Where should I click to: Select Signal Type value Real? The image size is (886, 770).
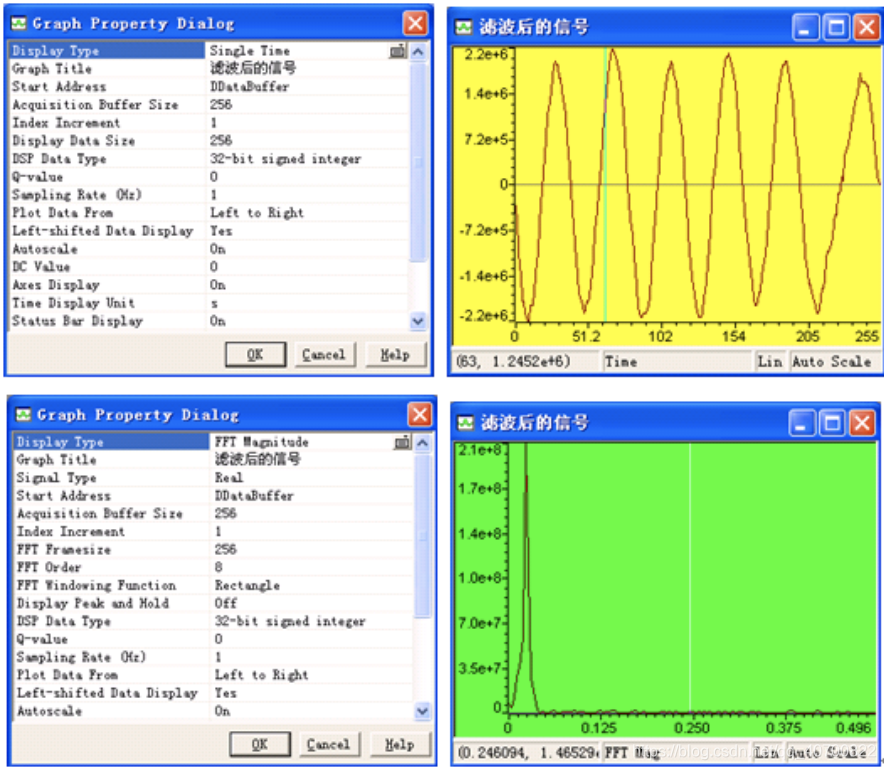click(x=229, y=478)
